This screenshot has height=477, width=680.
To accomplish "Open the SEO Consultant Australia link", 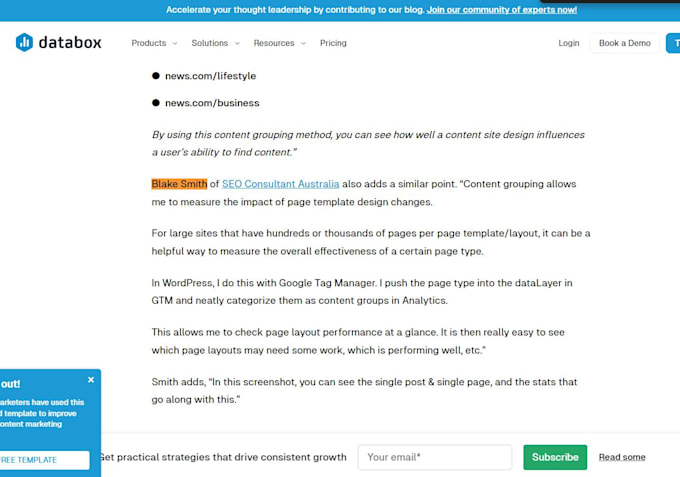I will click(281, 184).
